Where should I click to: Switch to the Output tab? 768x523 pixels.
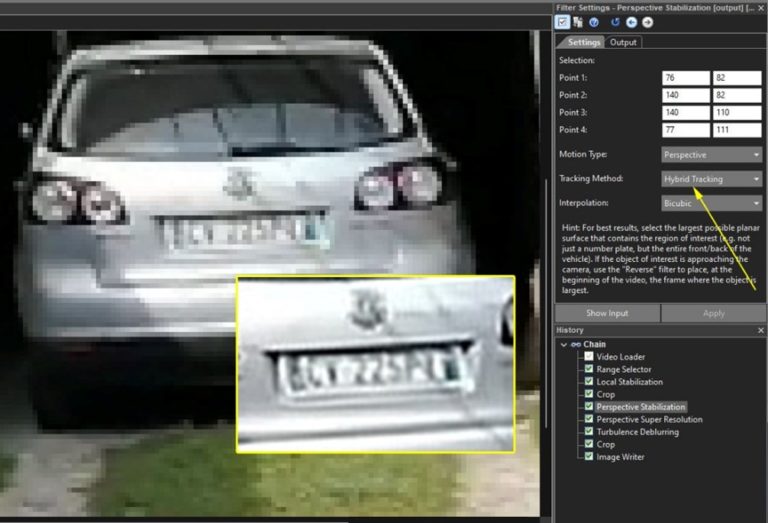623,43
